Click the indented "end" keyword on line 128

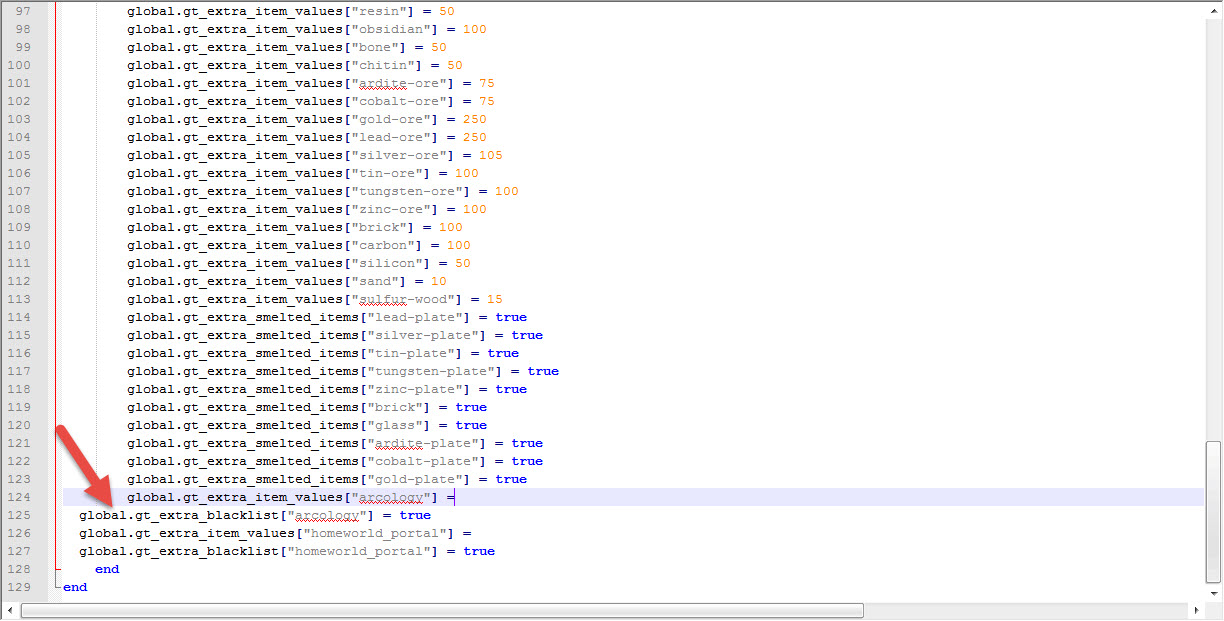tap(107, 569)
